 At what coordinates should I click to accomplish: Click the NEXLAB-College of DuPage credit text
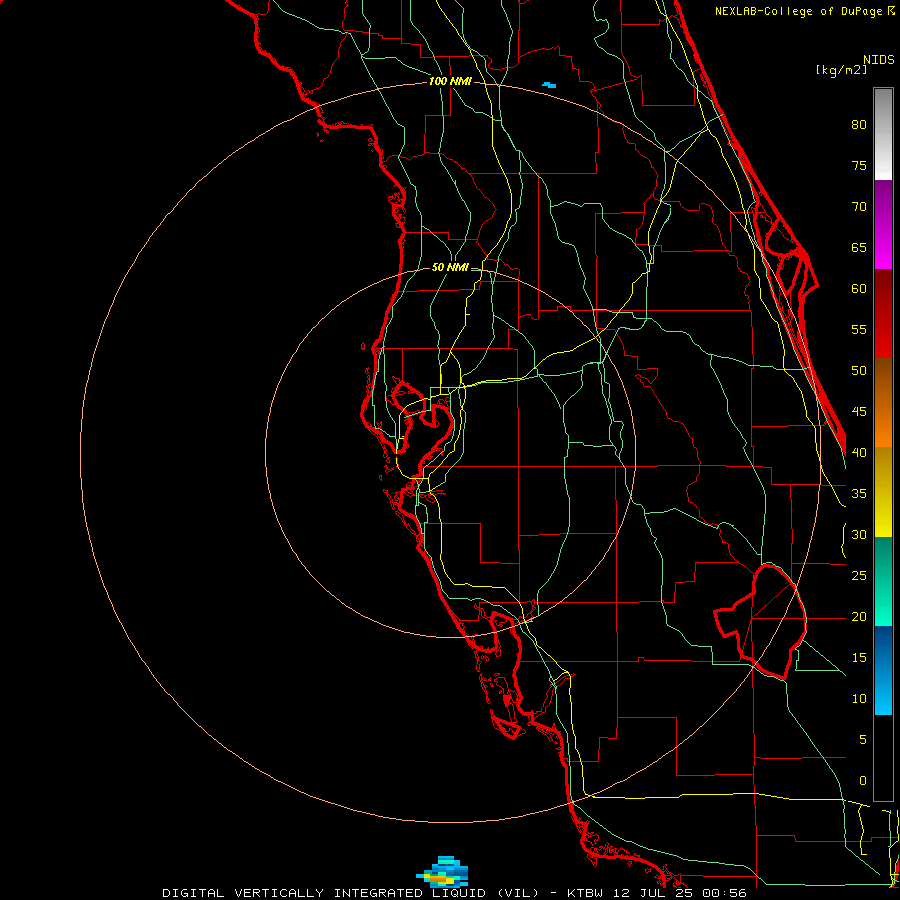800,11
